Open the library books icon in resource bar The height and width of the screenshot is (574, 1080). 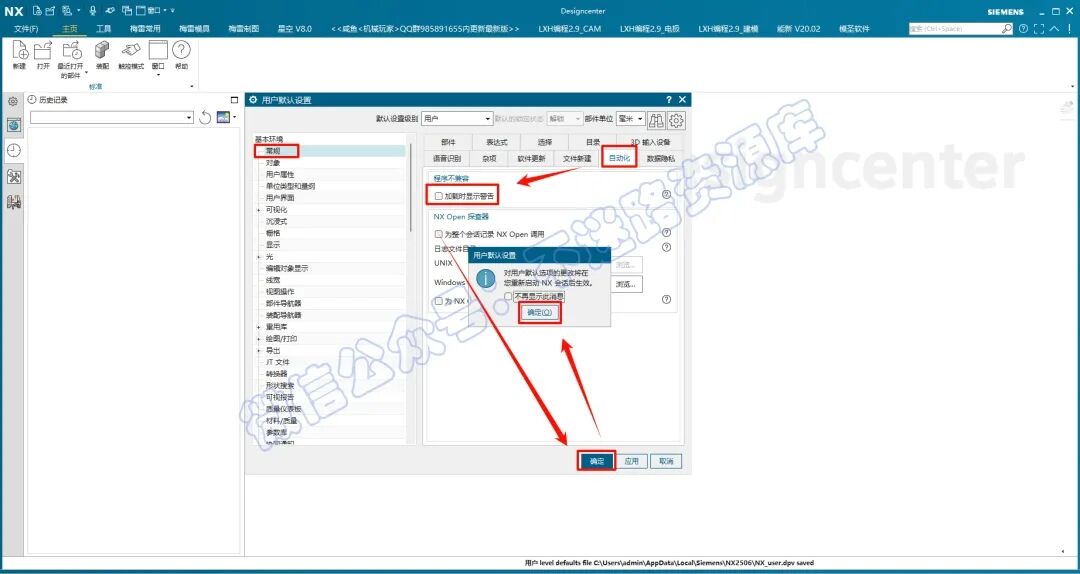pos(14,202)
